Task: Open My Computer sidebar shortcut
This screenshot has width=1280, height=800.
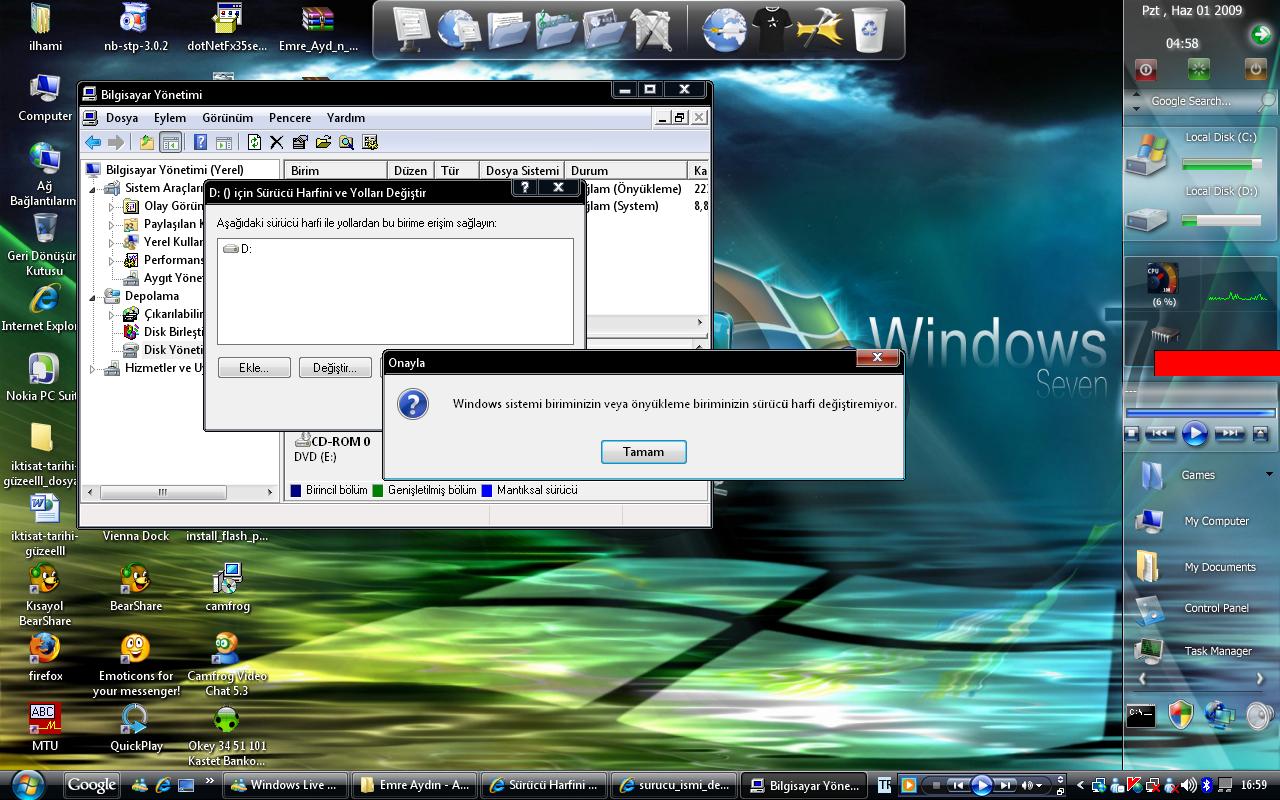Action: coord(1192,521)
